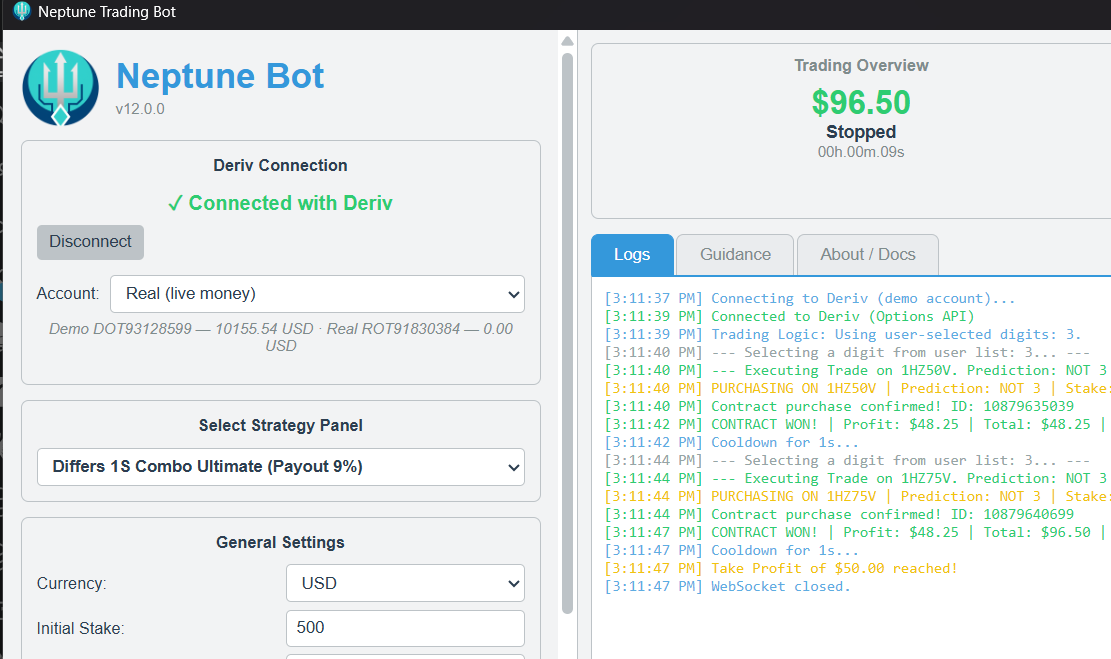The image size is (1111, 659).
Task: Click the left panel vertical scrollbar thumb
Action: tap(568, 333)
